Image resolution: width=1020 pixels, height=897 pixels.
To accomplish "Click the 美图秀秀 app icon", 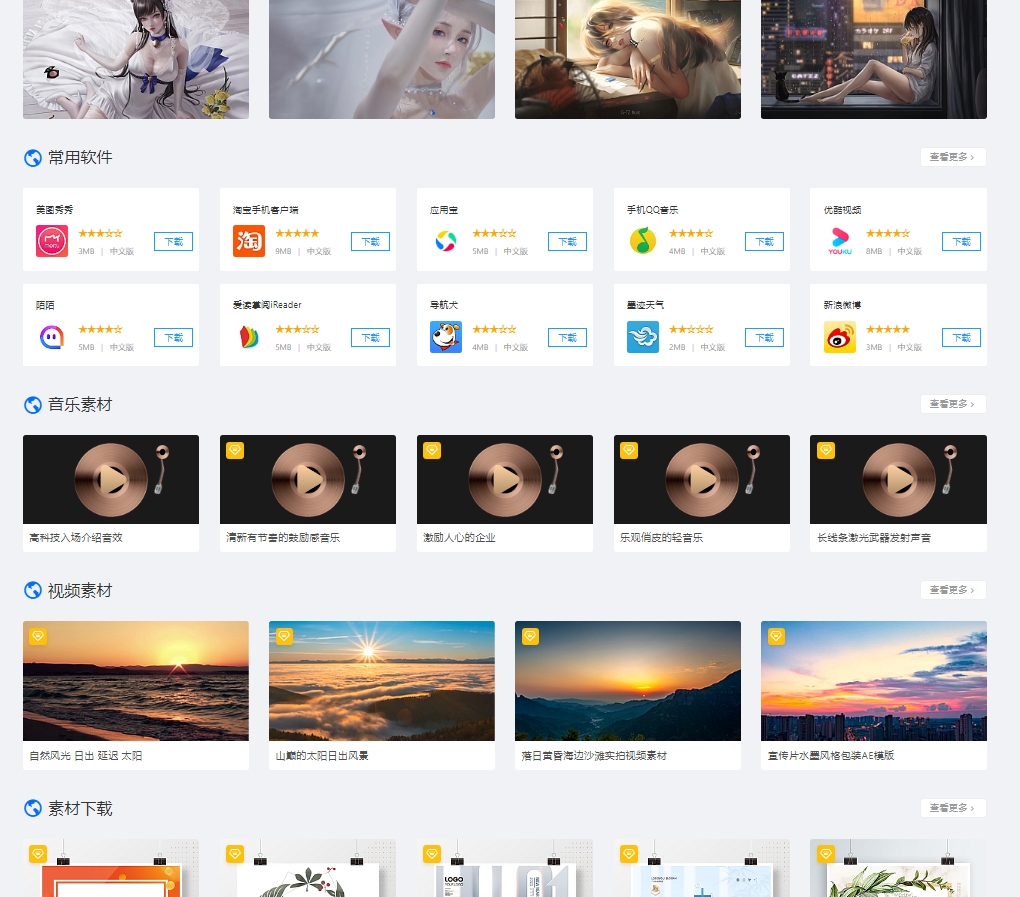I will click(x=52, y=241).
